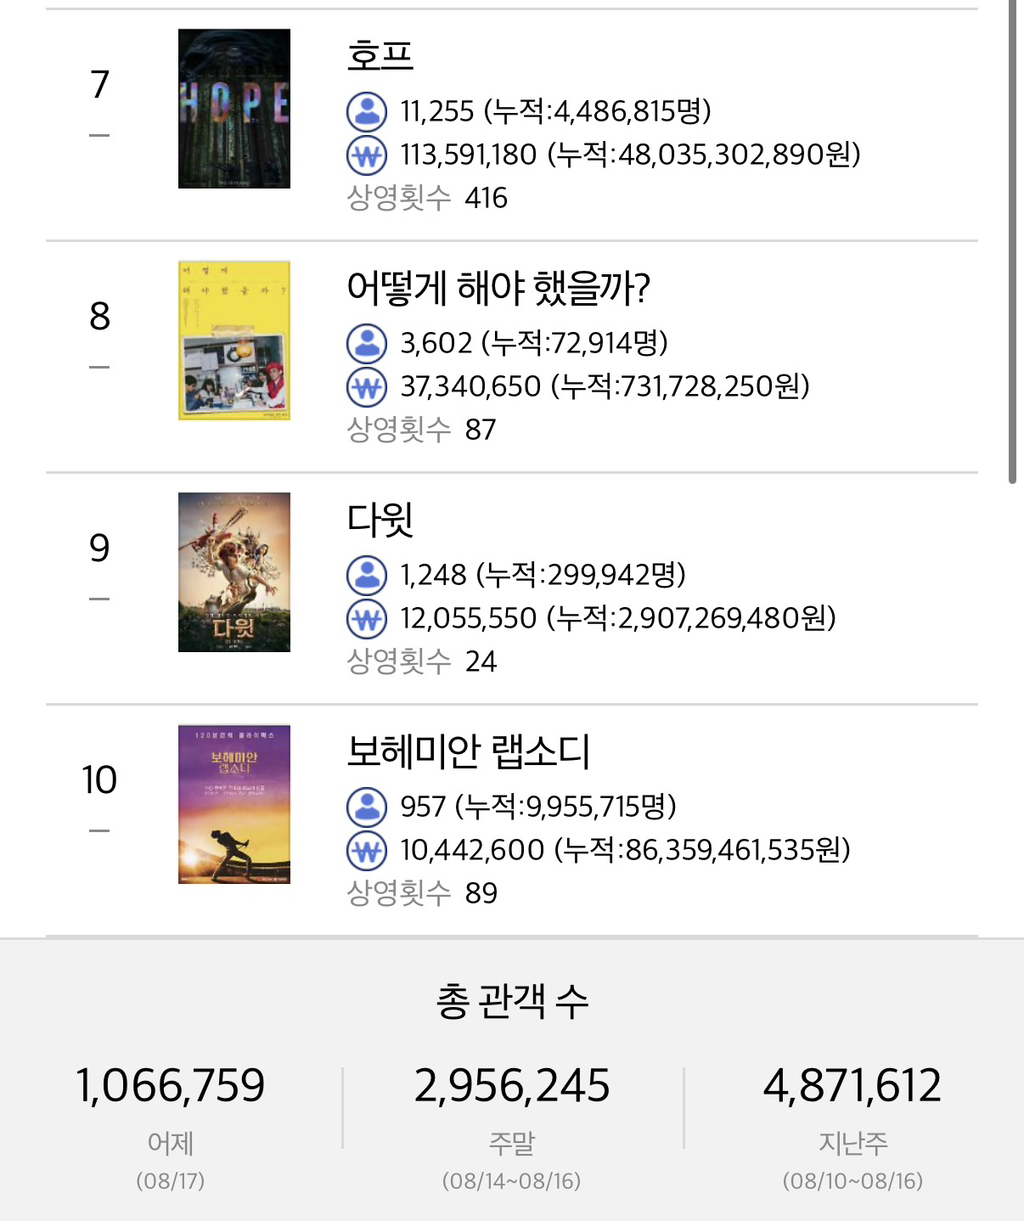This screenshot has height=1221, width=1024.
Task: Click the audience icon for 다윗
Action: pos(367,575)
